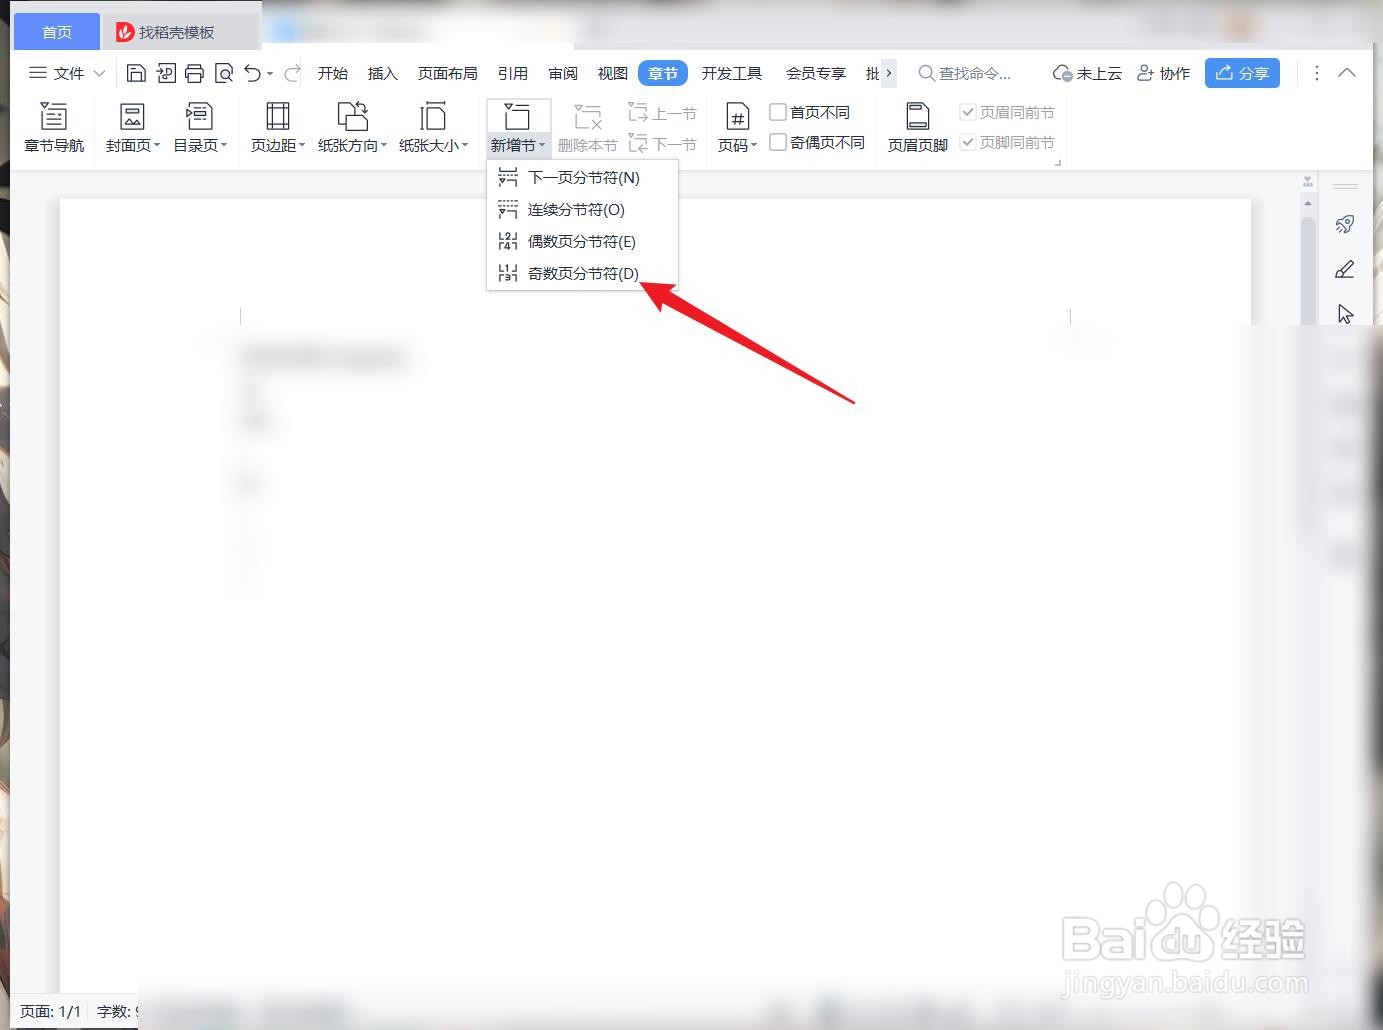This screenshot has height=1030, width=1383.
Task: Uncheck the 页脚同前节 checkbox
Action: (967, 141)
